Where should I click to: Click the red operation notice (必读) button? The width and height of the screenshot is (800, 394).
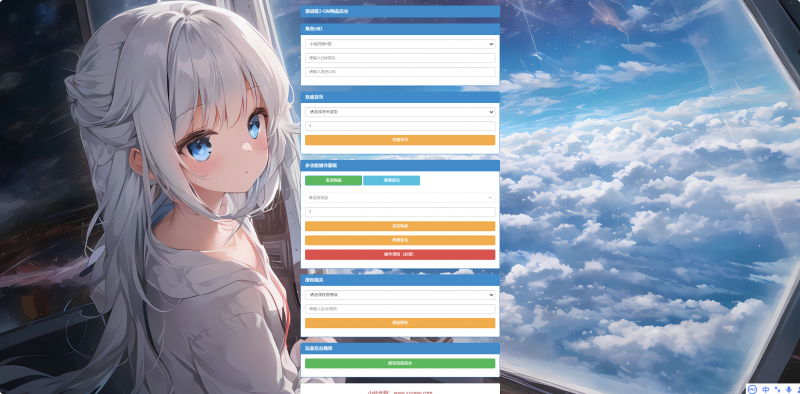[x=400, y=255]
